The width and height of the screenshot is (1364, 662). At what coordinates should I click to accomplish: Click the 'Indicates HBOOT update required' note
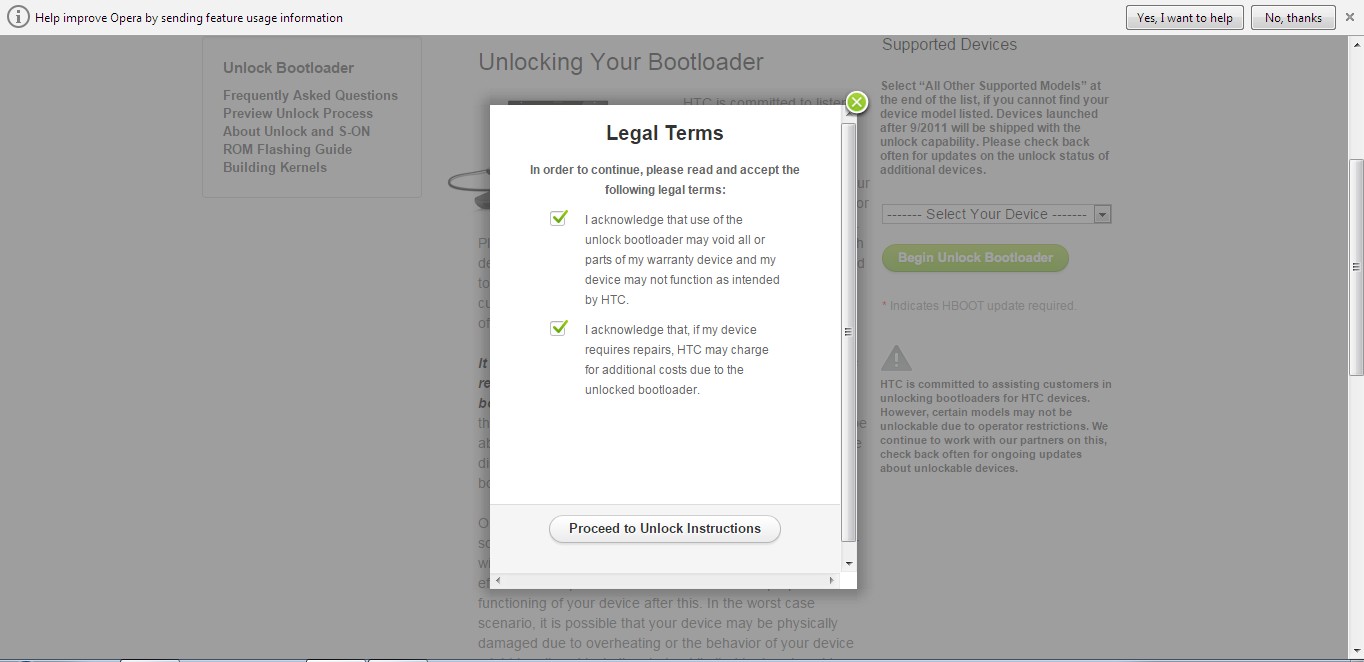tap(979, 306)
